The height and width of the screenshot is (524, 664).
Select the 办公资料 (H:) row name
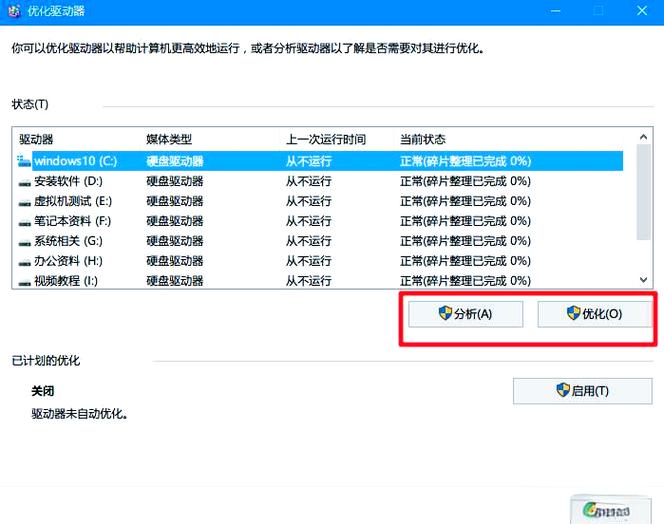68,261
